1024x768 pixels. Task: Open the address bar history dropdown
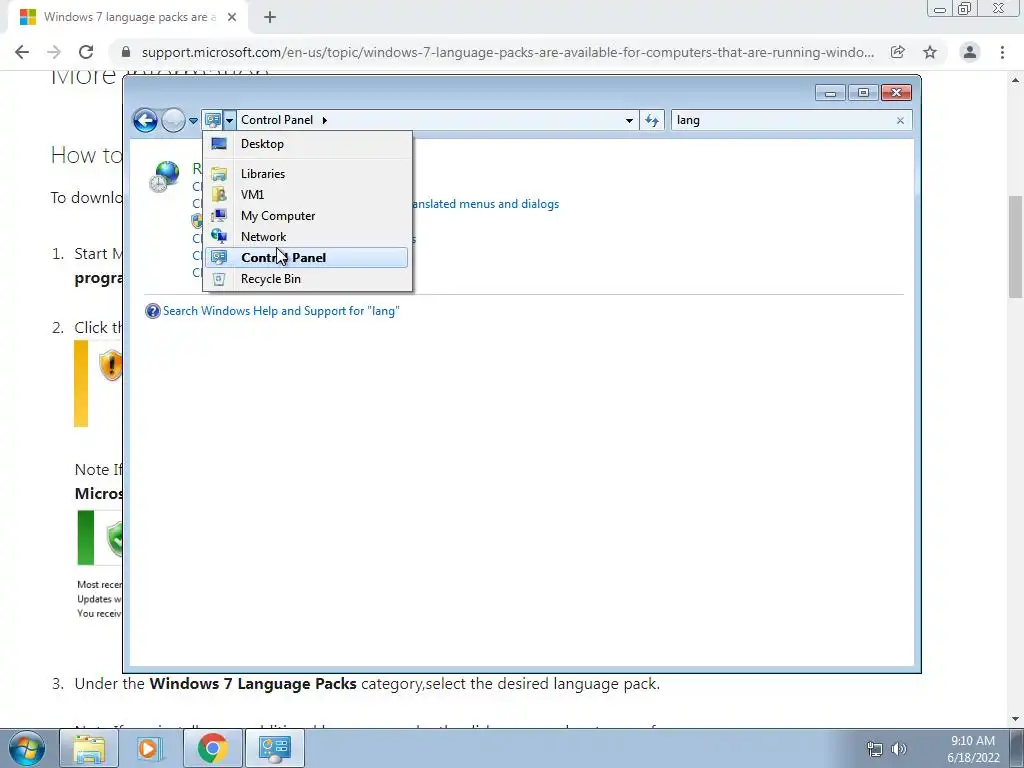click(629, 120)
